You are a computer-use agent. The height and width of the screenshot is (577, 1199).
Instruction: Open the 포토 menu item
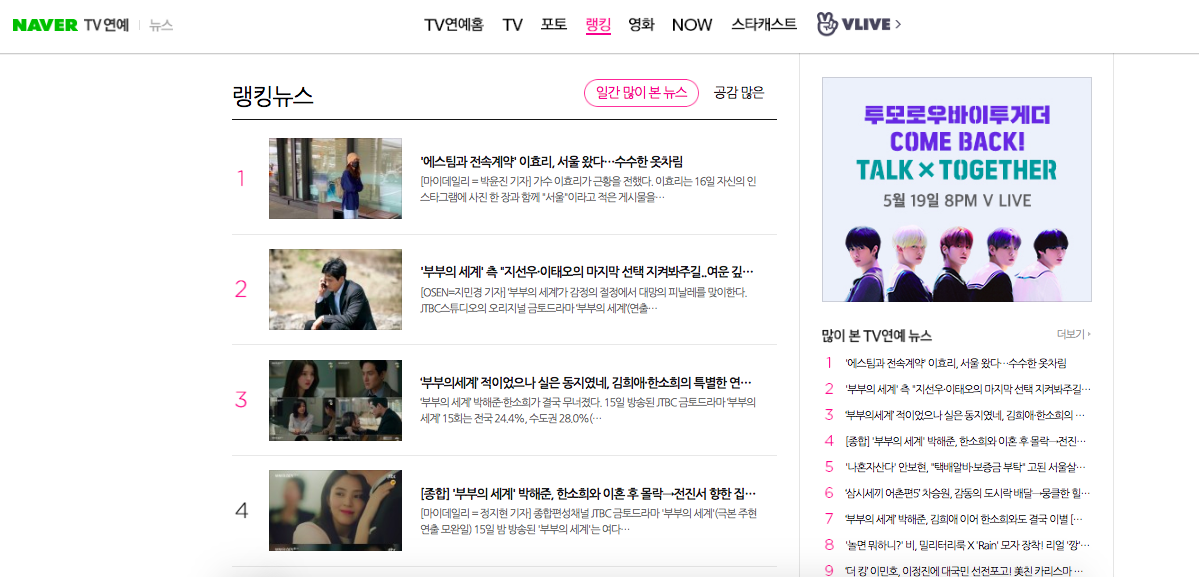click(x=554, y=24)
